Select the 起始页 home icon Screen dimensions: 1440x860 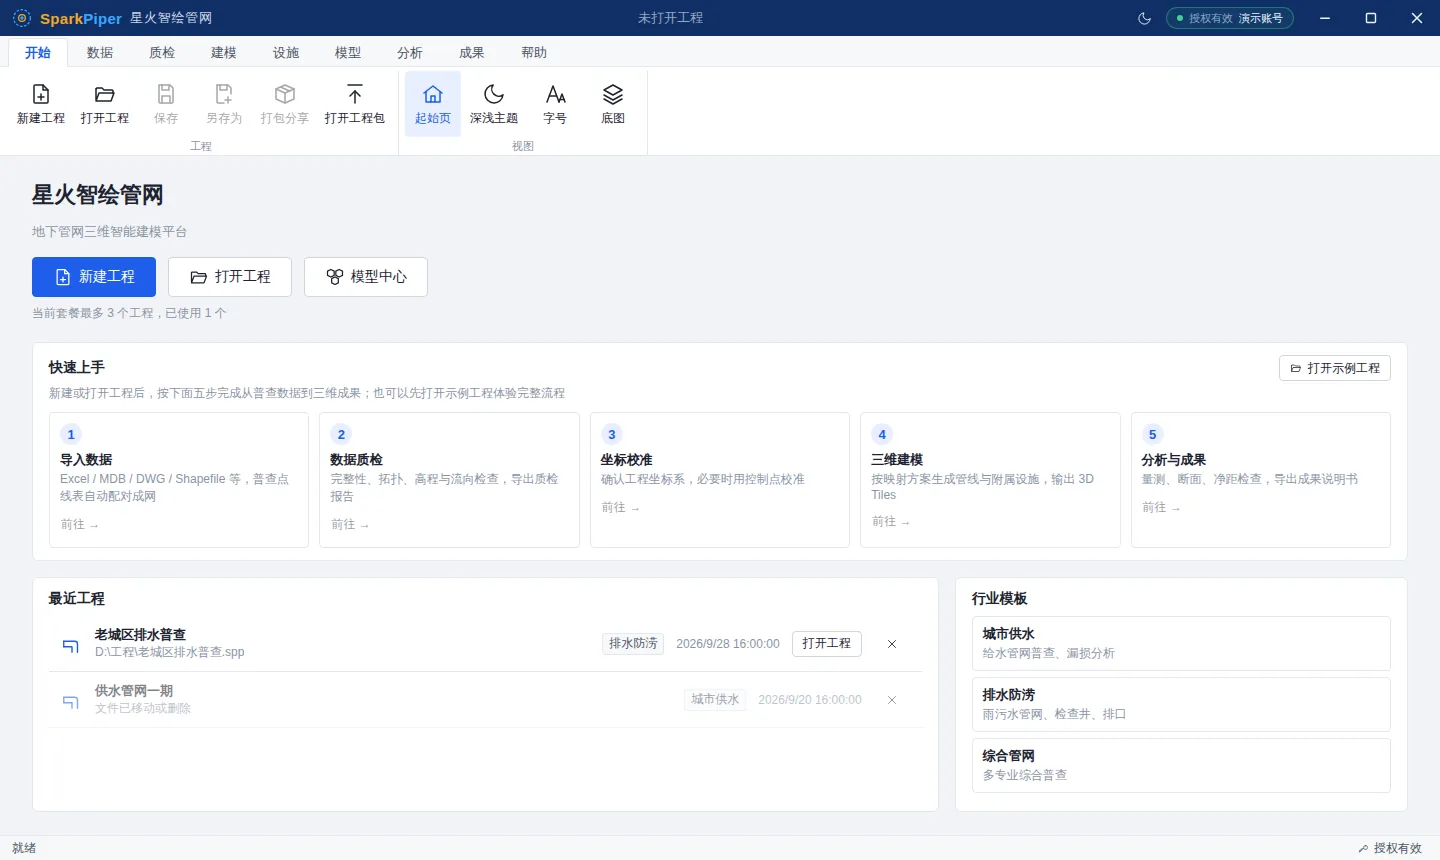pos(433,94)
